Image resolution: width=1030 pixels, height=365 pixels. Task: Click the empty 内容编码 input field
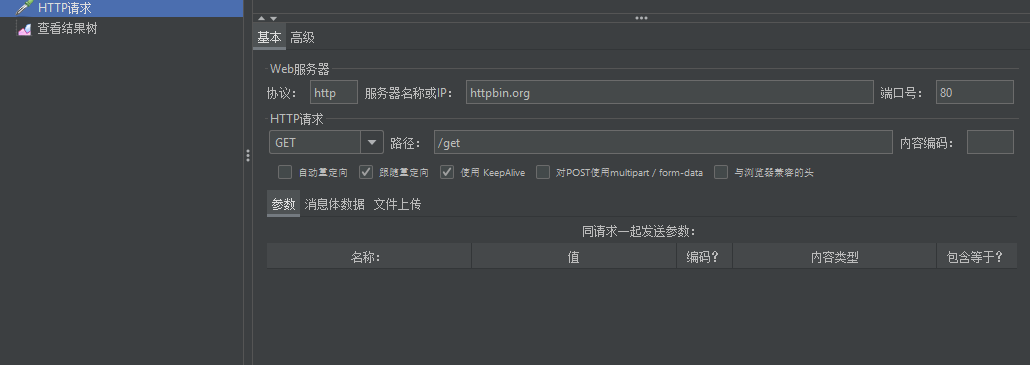[x=990, y=142]
